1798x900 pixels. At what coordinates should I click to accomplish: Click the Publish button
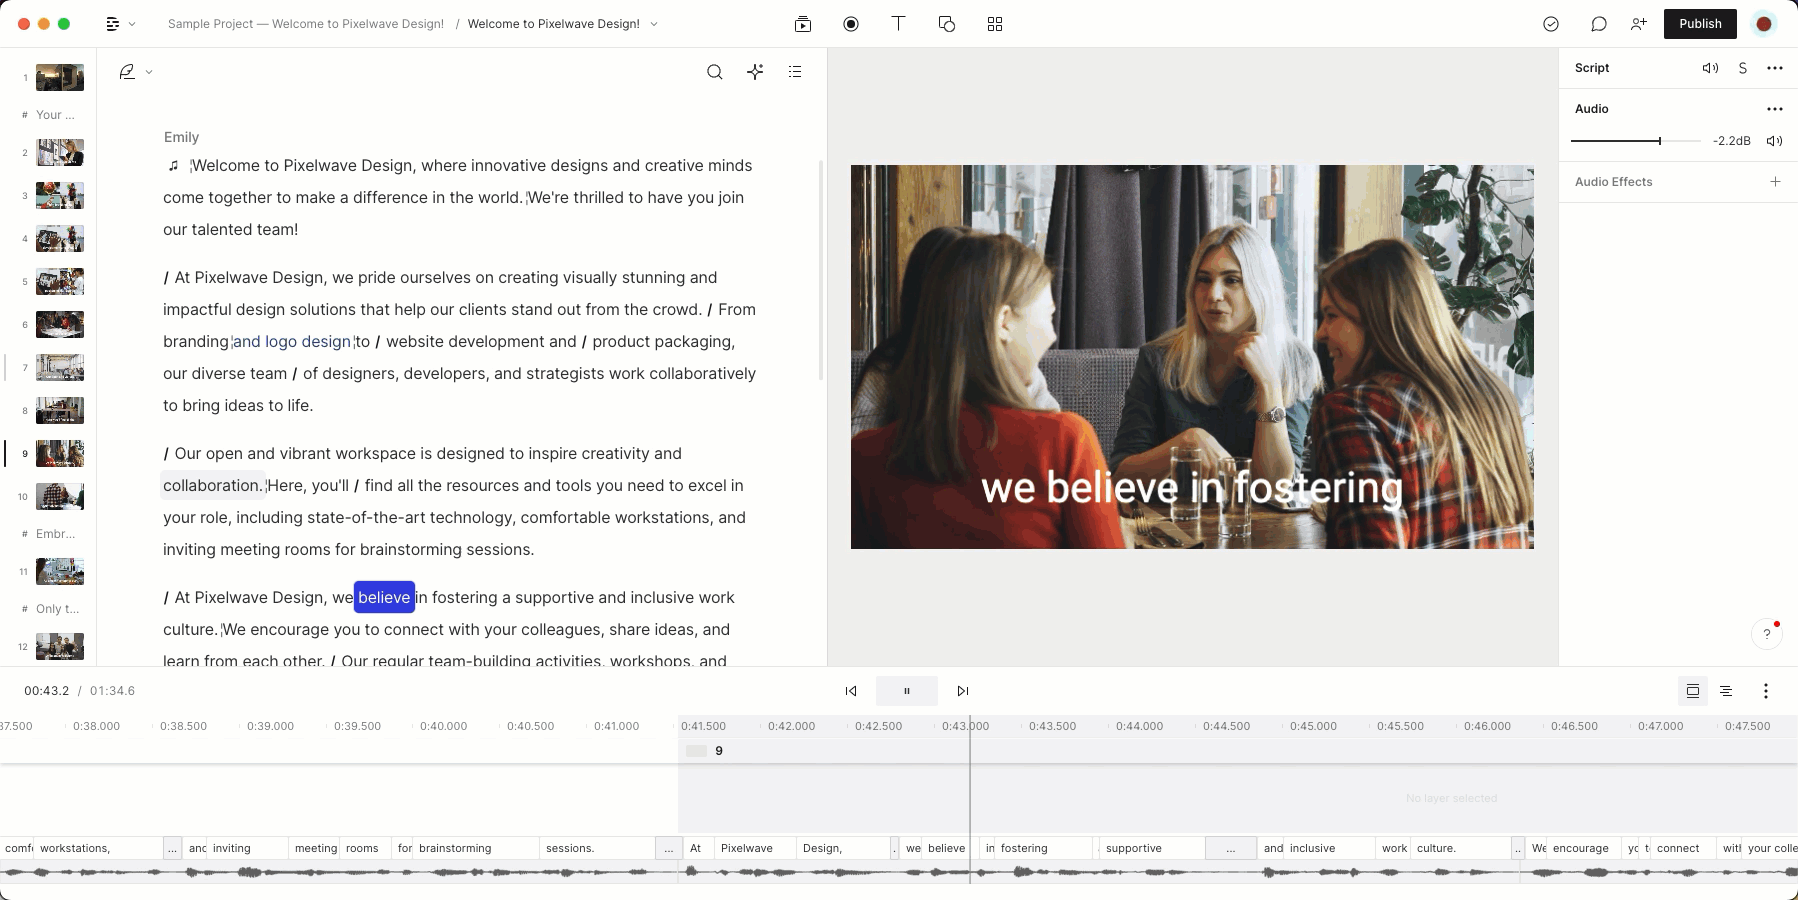[x=1700, y=24]
